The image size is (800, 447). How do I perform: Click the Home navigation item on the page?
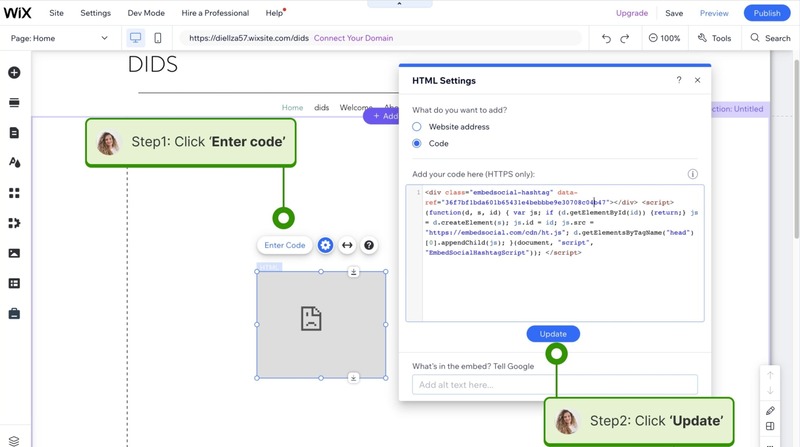point(292,108)
